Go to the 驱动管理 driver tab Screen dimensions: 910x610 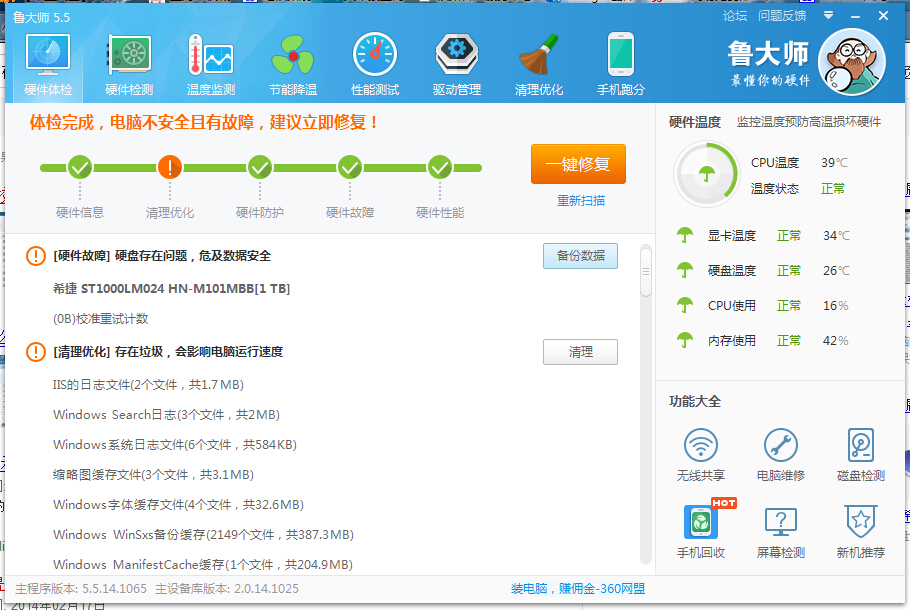click(457, 65)
